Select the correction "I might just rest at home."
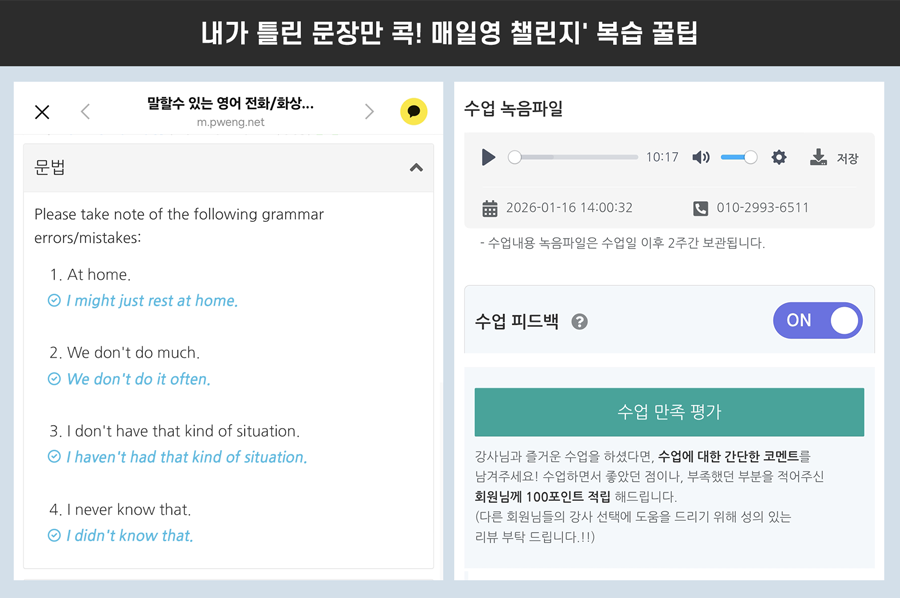The width and height of the screenshot is (900, 598). (x=152, y=301)
